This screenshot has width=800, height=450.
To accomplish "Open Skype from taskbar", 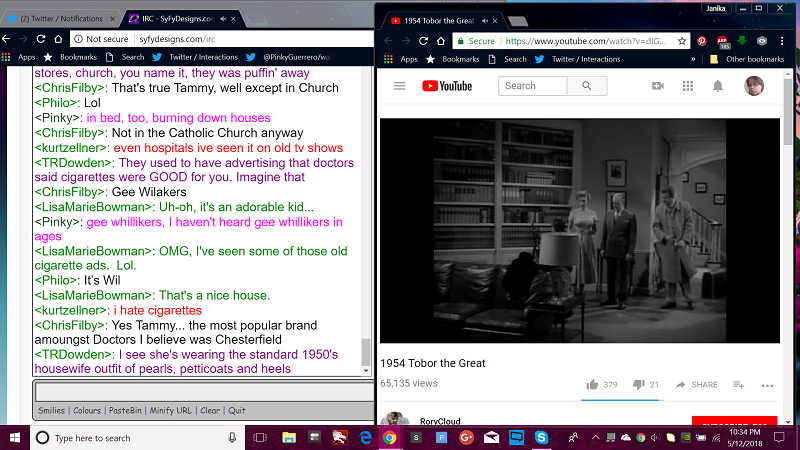I will pyautogui.click(x=541, y=438).
